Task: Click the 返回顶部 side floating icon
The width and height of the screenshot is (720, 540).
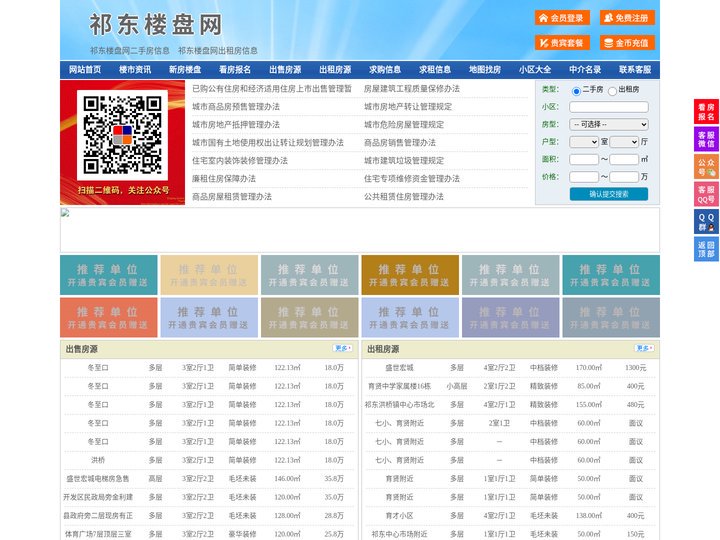Action: [x=706, y=249]
